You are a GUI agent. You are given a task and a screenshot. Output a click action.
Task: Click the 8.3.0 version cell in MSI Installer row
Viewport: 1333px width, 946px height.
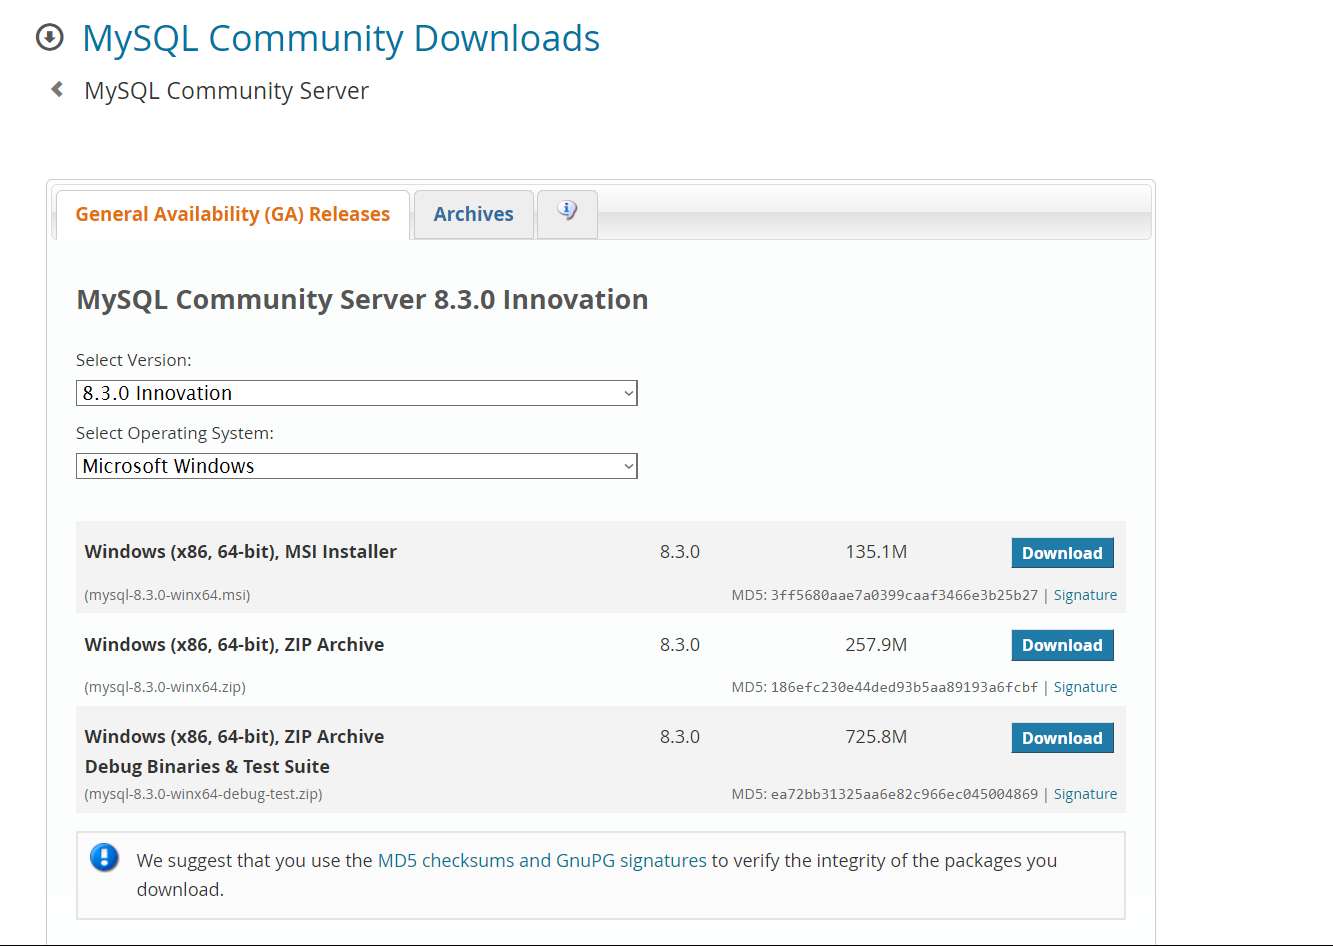(680, 551)
